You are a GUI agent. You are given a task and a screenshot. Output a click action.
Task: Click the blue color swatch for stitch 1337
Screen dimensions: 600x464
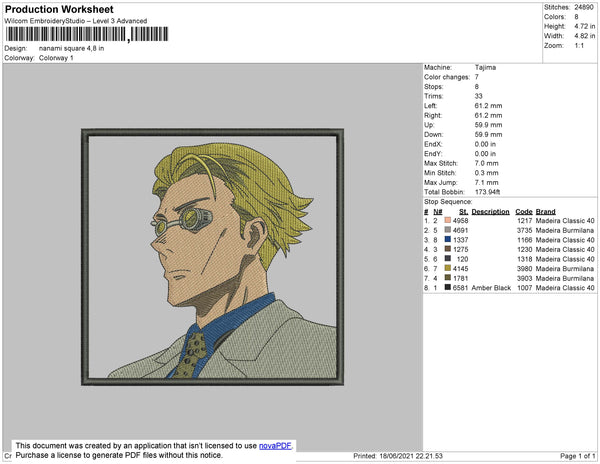point(447,239)
